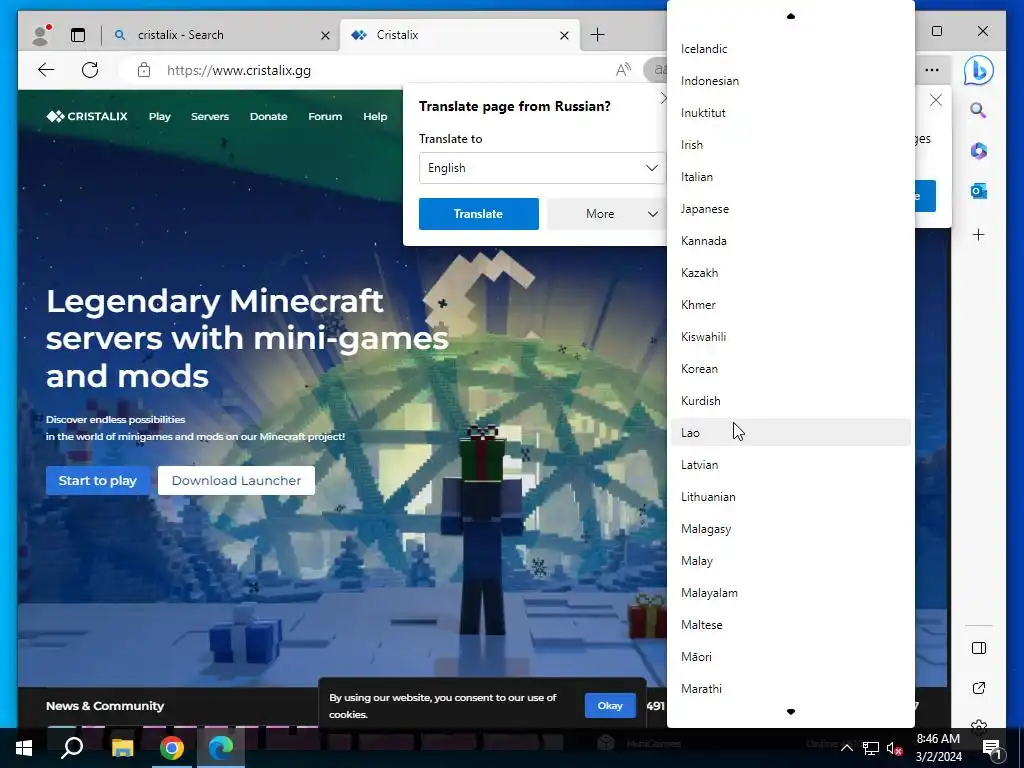Expand the More options dropdown
The height and width of the screenshot is (768, 1024).
[x=606, y=214]
